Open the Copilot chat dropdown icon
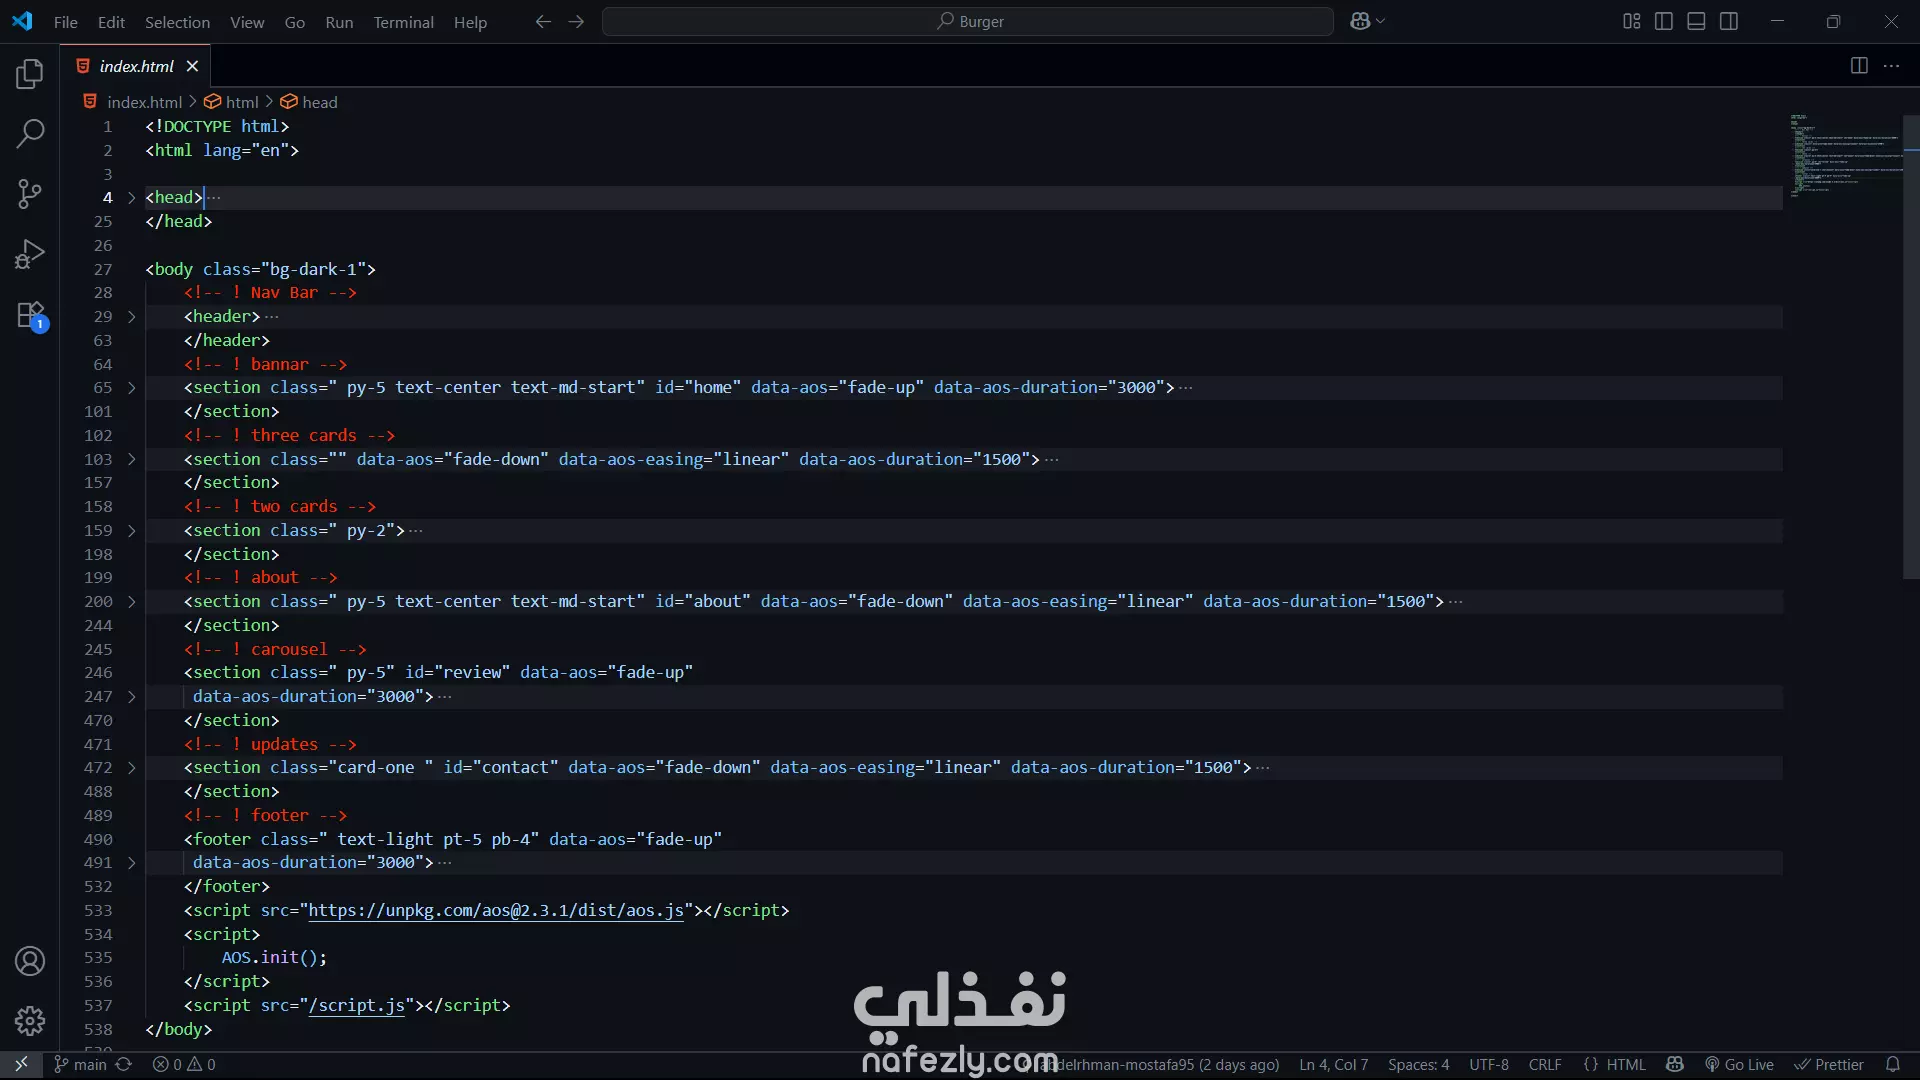This screenshot has height=1080, width=1920. pyautogui.click(x=1367, y=21)
